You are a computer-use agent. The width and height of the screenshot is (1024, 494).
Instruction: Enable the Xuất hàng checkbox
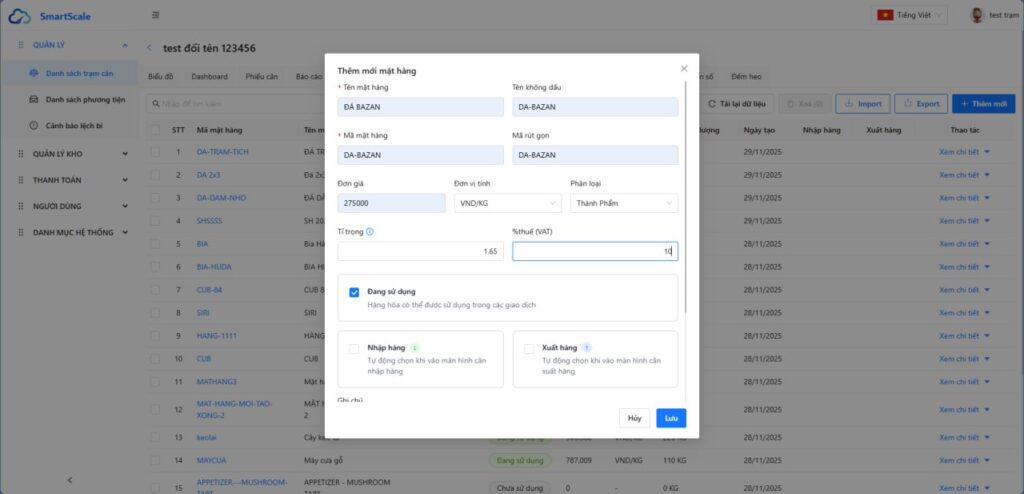[x=529, y=349]
